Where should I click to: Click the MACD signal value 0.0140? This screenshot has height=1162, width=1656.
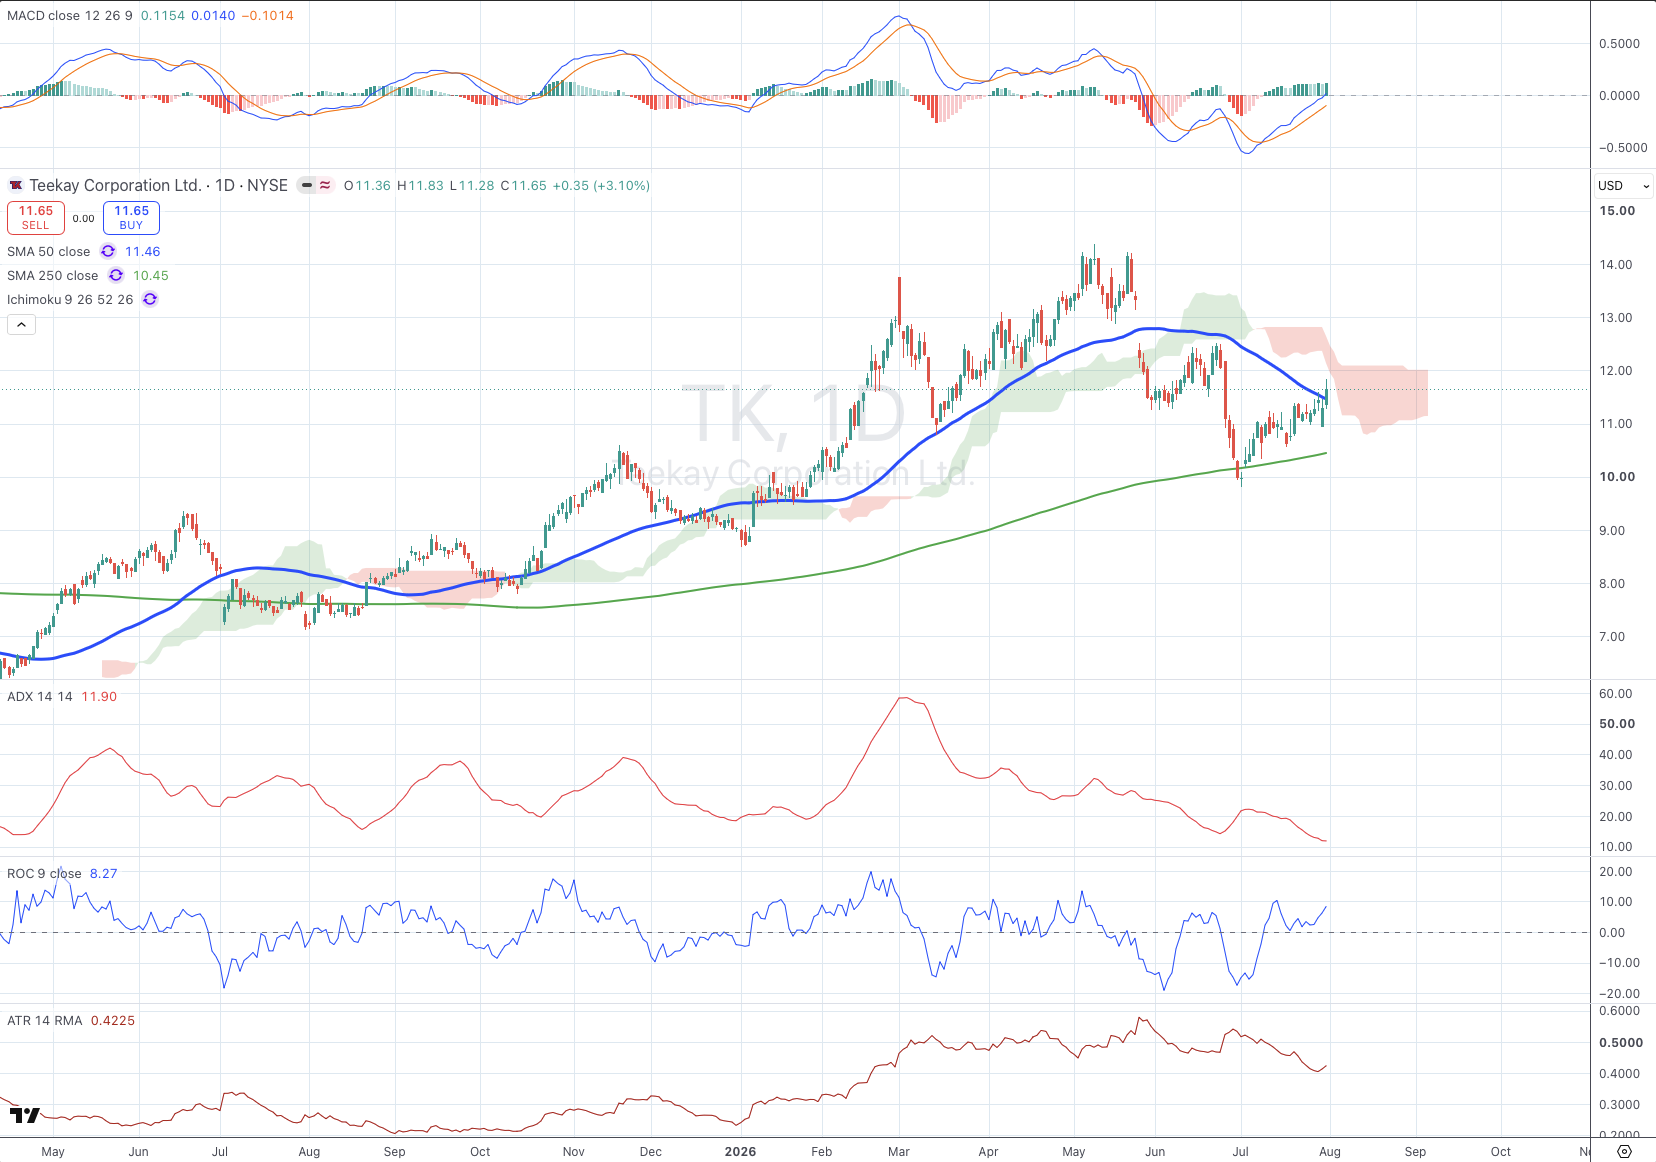tap(213, 15)
